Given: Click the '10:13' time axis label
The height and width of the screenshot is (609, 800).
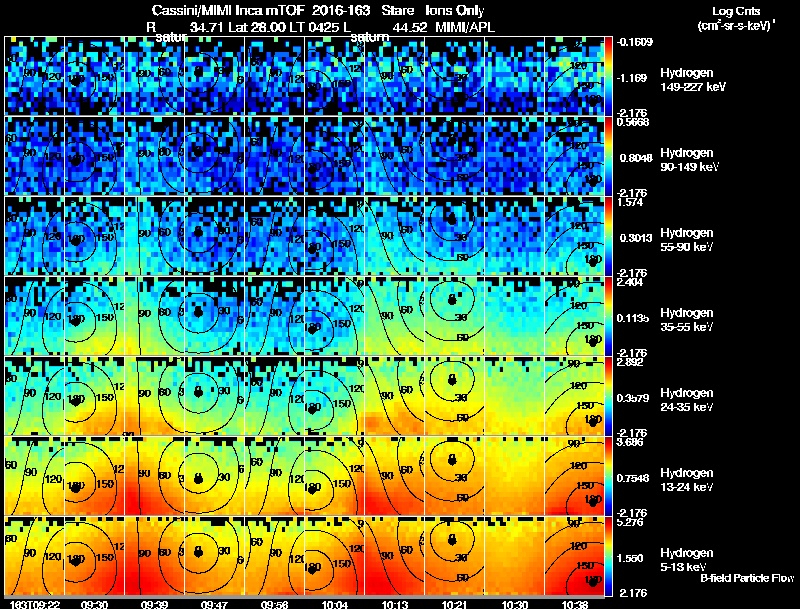Looking at the screenshot, I should pos(395,604).
